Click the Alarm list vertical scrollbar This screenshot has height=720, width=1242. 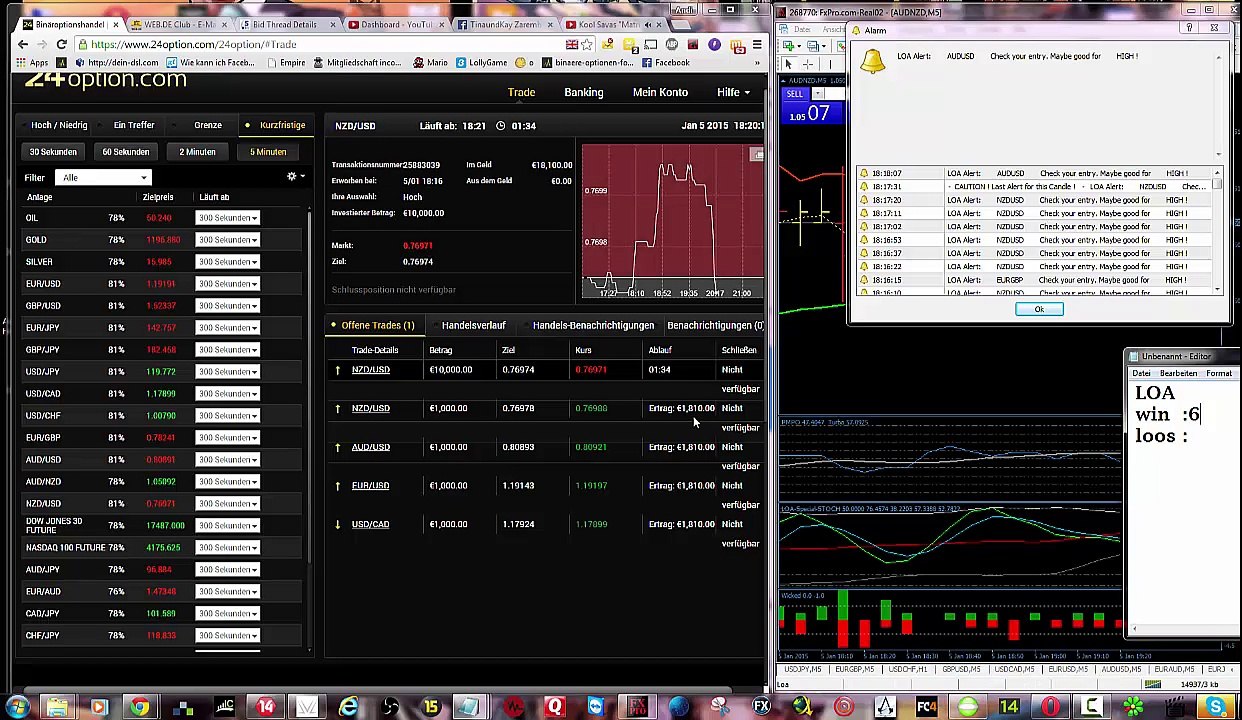coord(1218,231)
